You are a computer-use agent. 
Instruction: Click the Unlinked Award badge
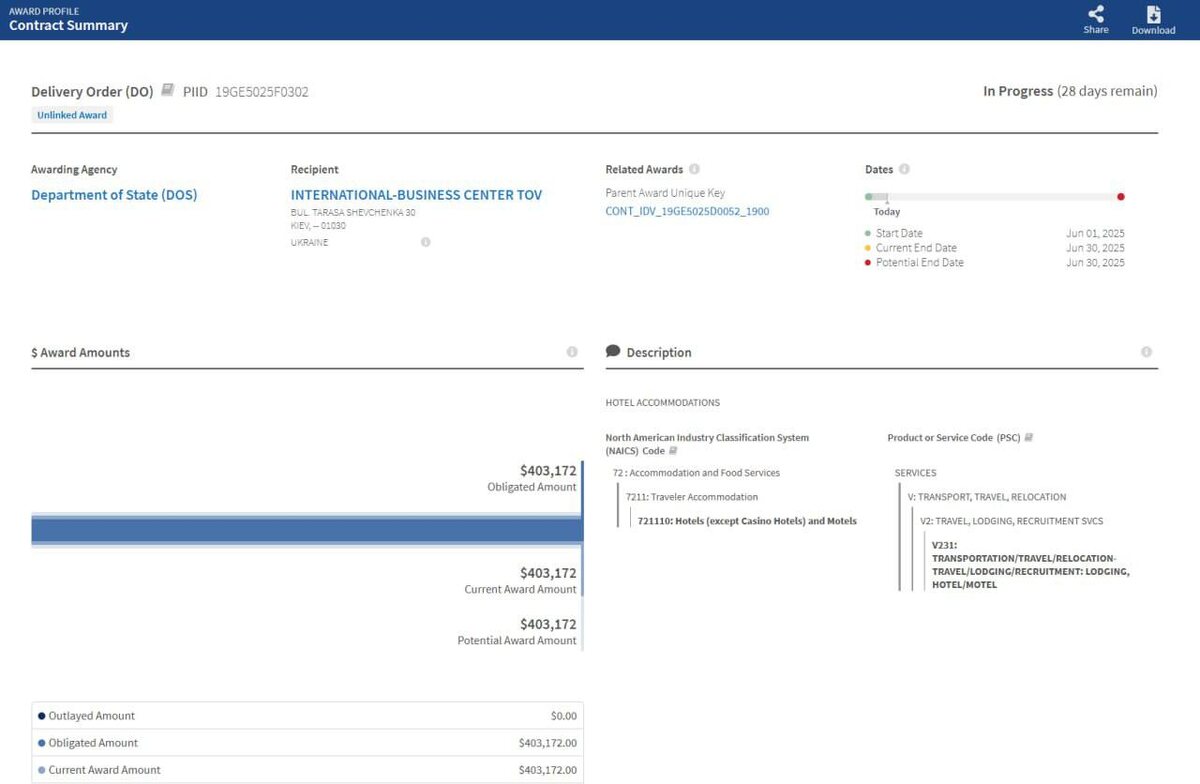72,115
